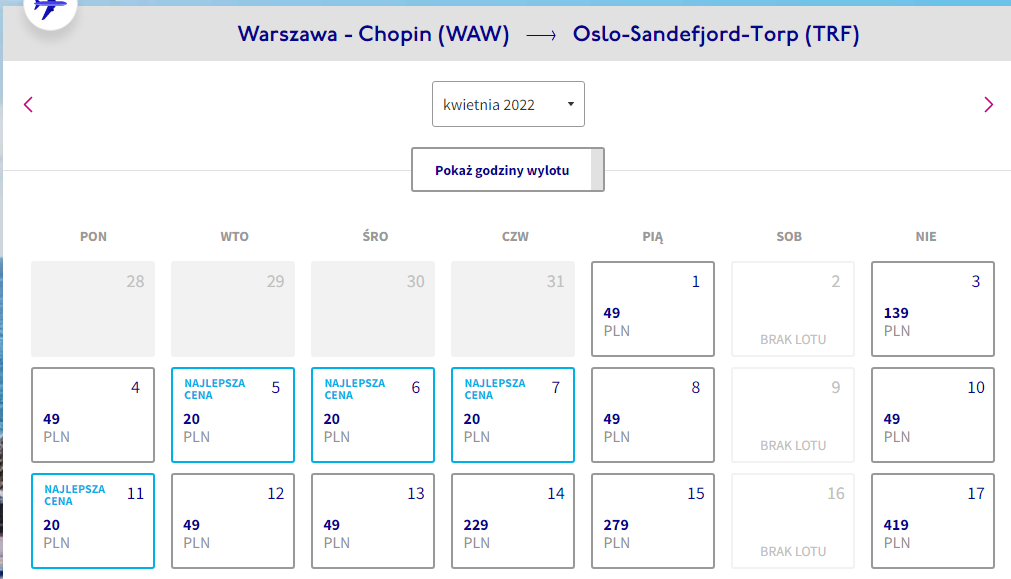Open the kwietnia 2022 month dropdown

coord(508,104)
